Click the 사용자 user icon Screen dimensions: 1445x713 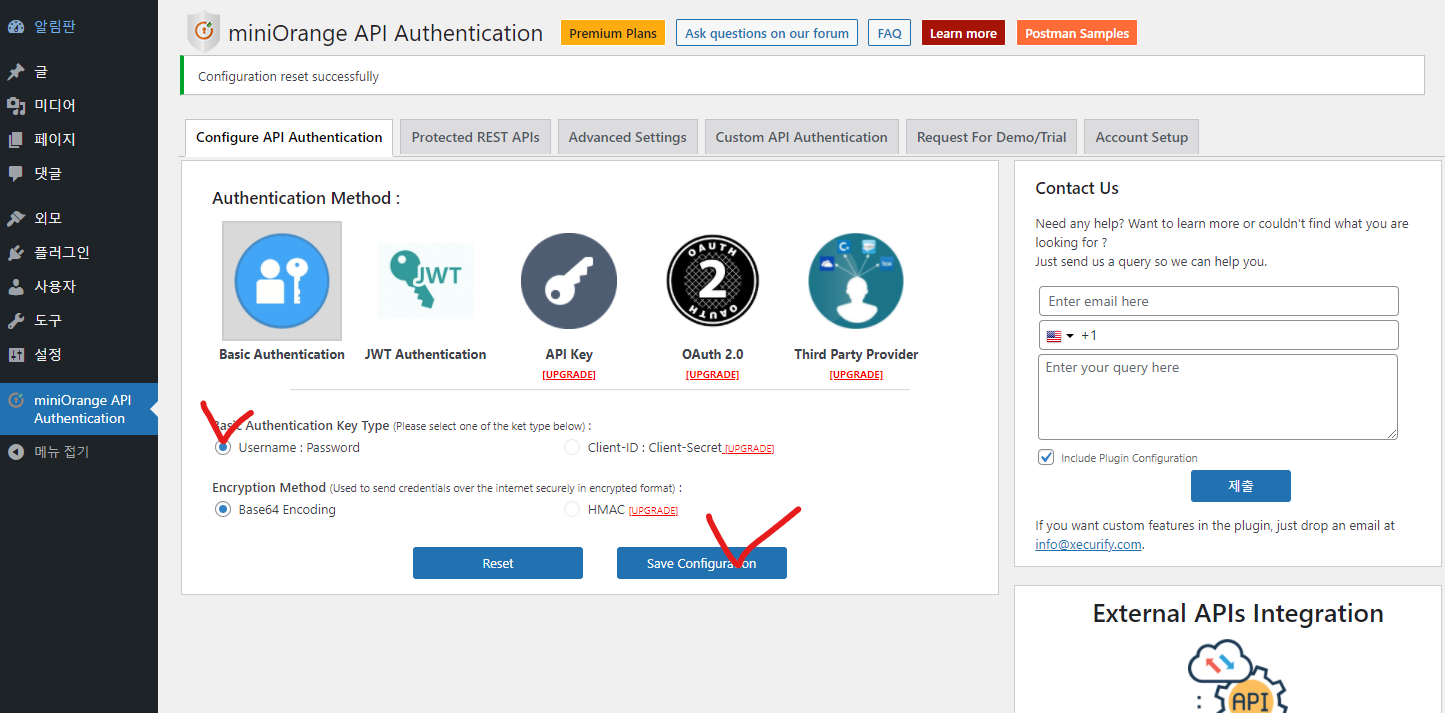(x=16, y=287)
